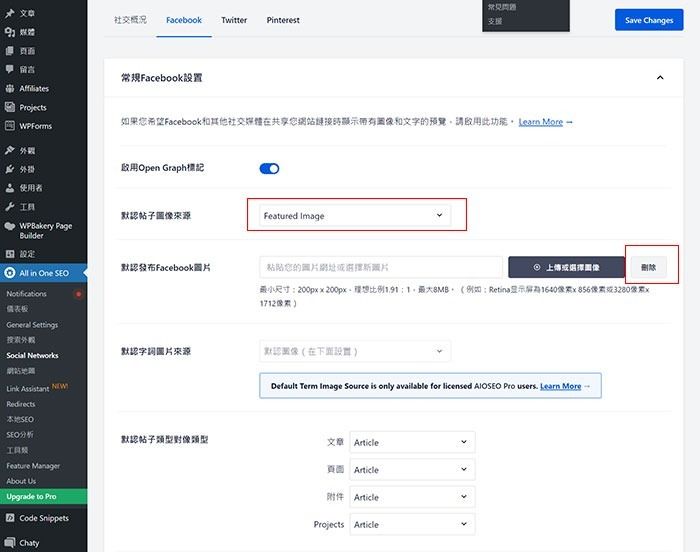Open SEO分析 in the AIOSEO submenu
Screen dimensions: 700x552
(20, 435)
